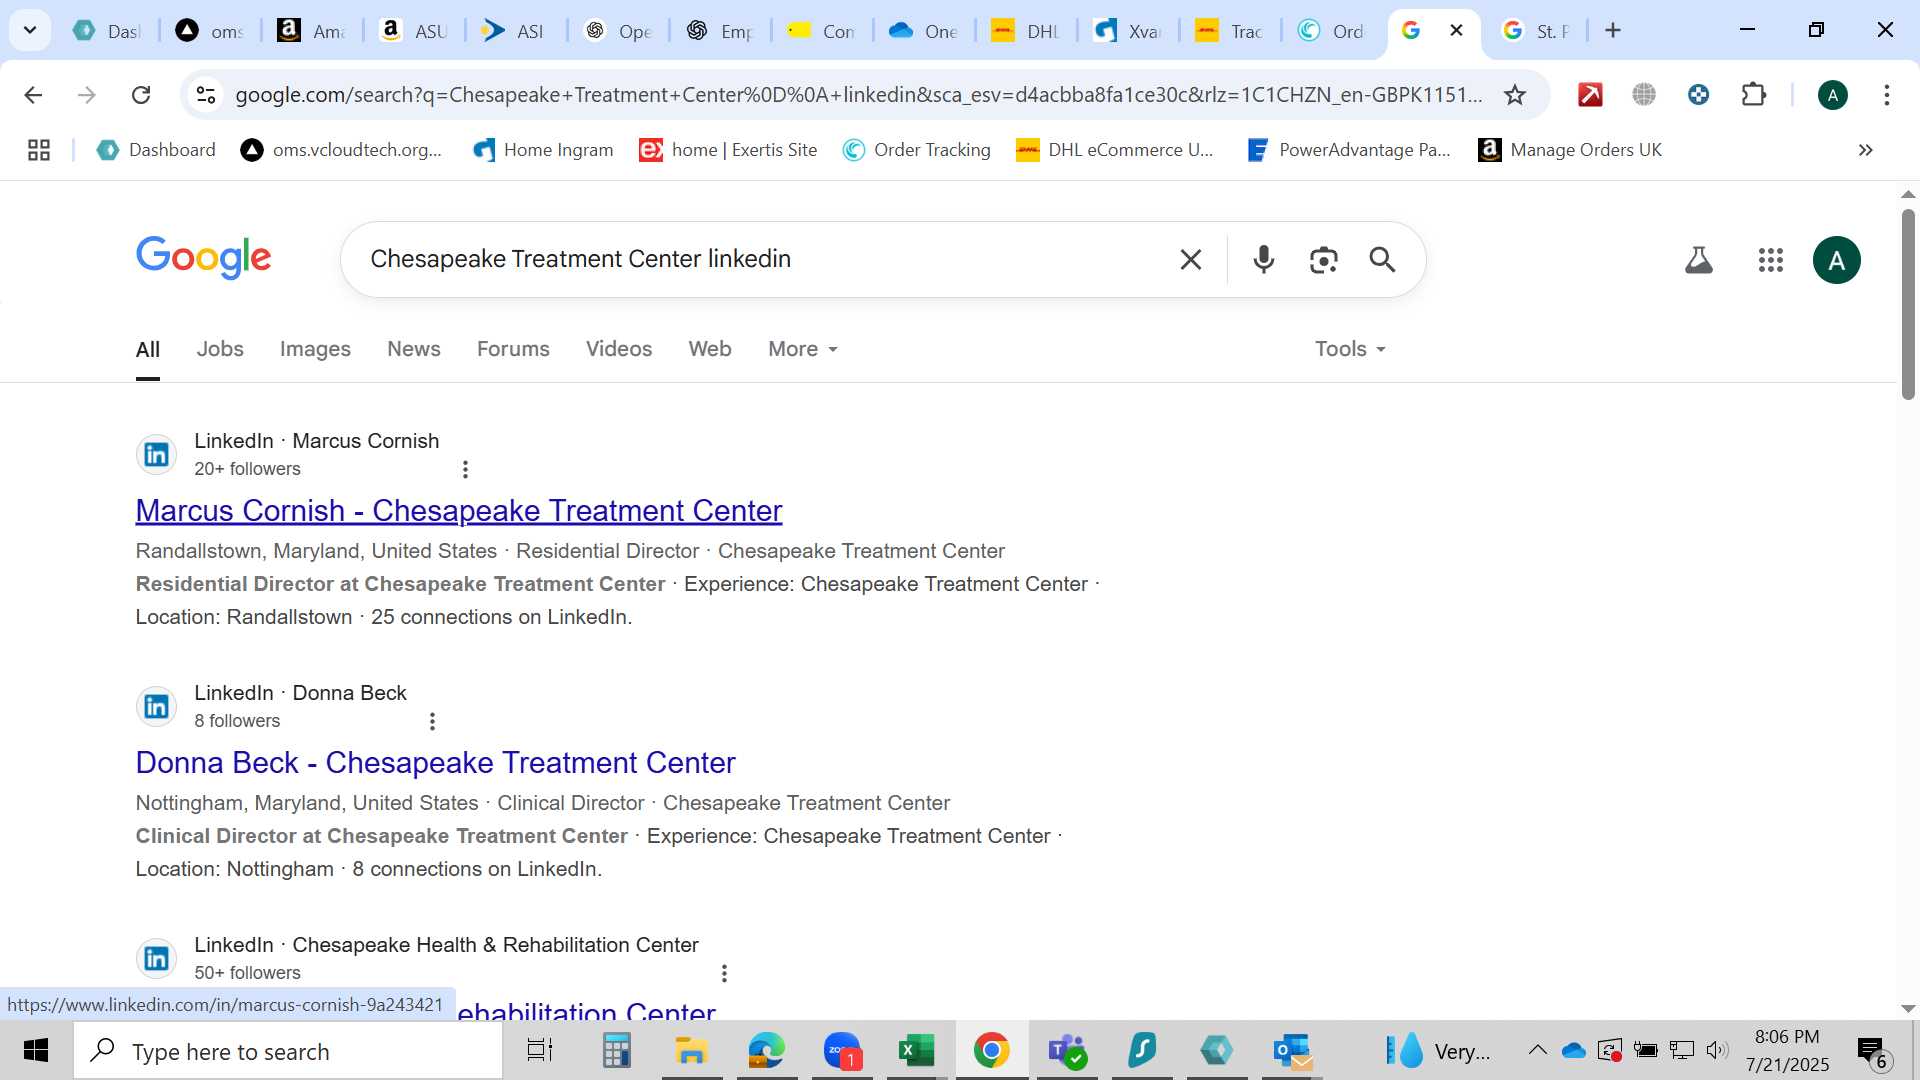Image resolution: width=1920 pixels, height=1080 pixels.
Task: Click the browser address bar URL
Action: pyautogui.click(x=858, y=95)
